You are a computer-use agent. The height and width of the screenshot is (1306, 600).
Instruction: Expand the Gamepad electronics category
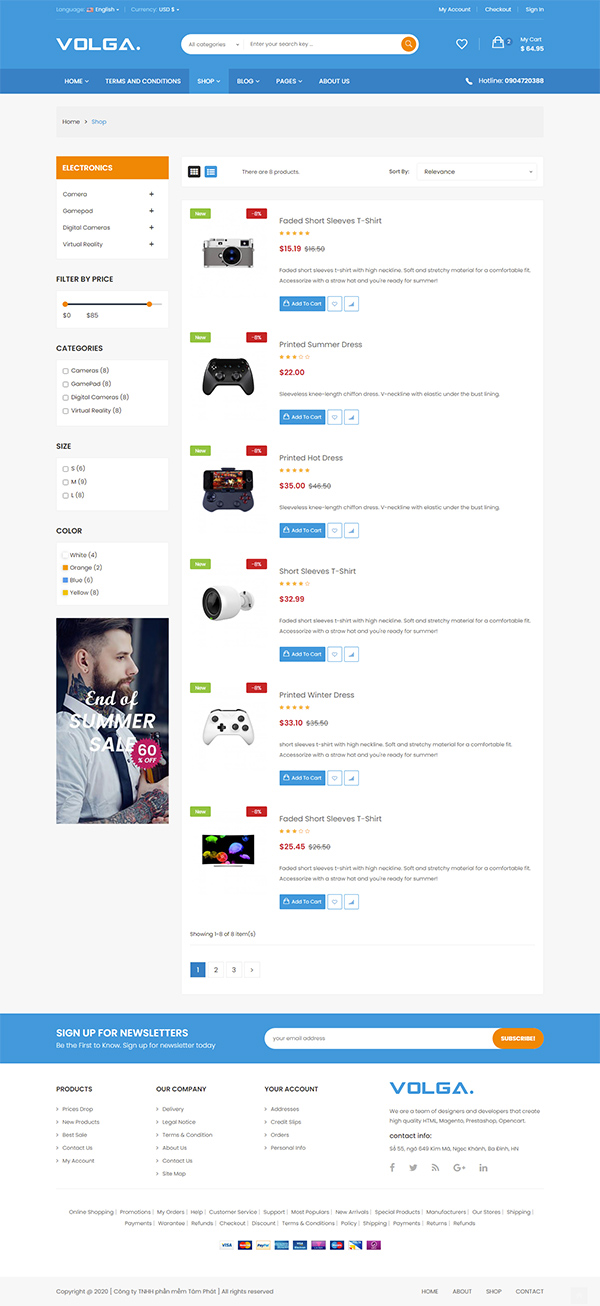point(151,211)
